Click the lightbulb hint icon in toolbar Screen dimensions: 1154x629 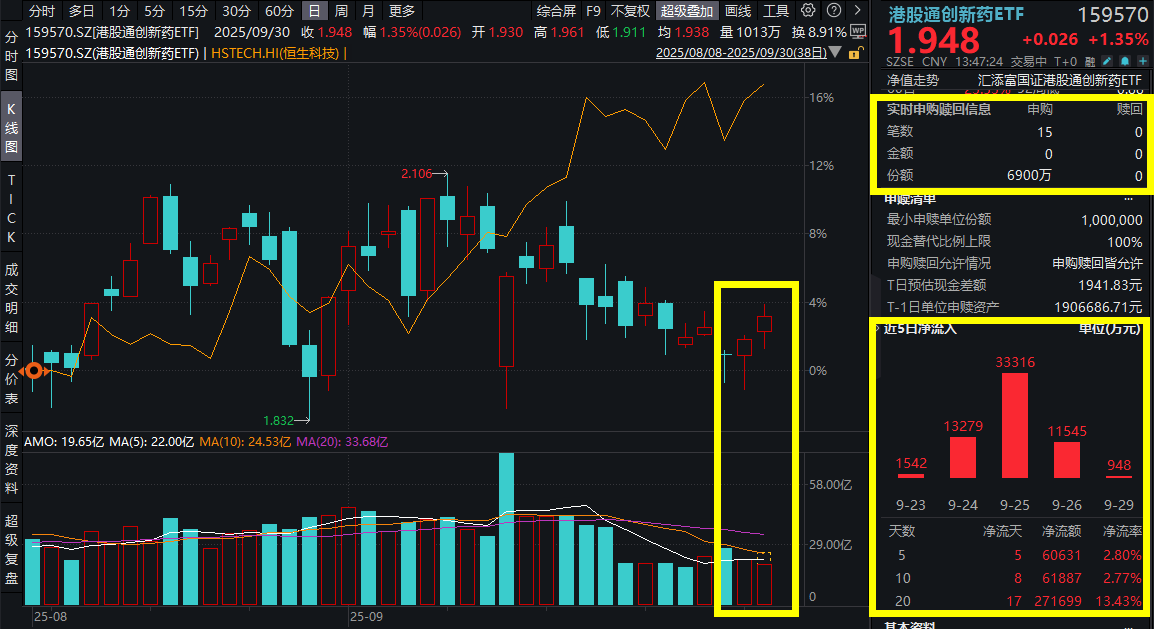[835, 10]
